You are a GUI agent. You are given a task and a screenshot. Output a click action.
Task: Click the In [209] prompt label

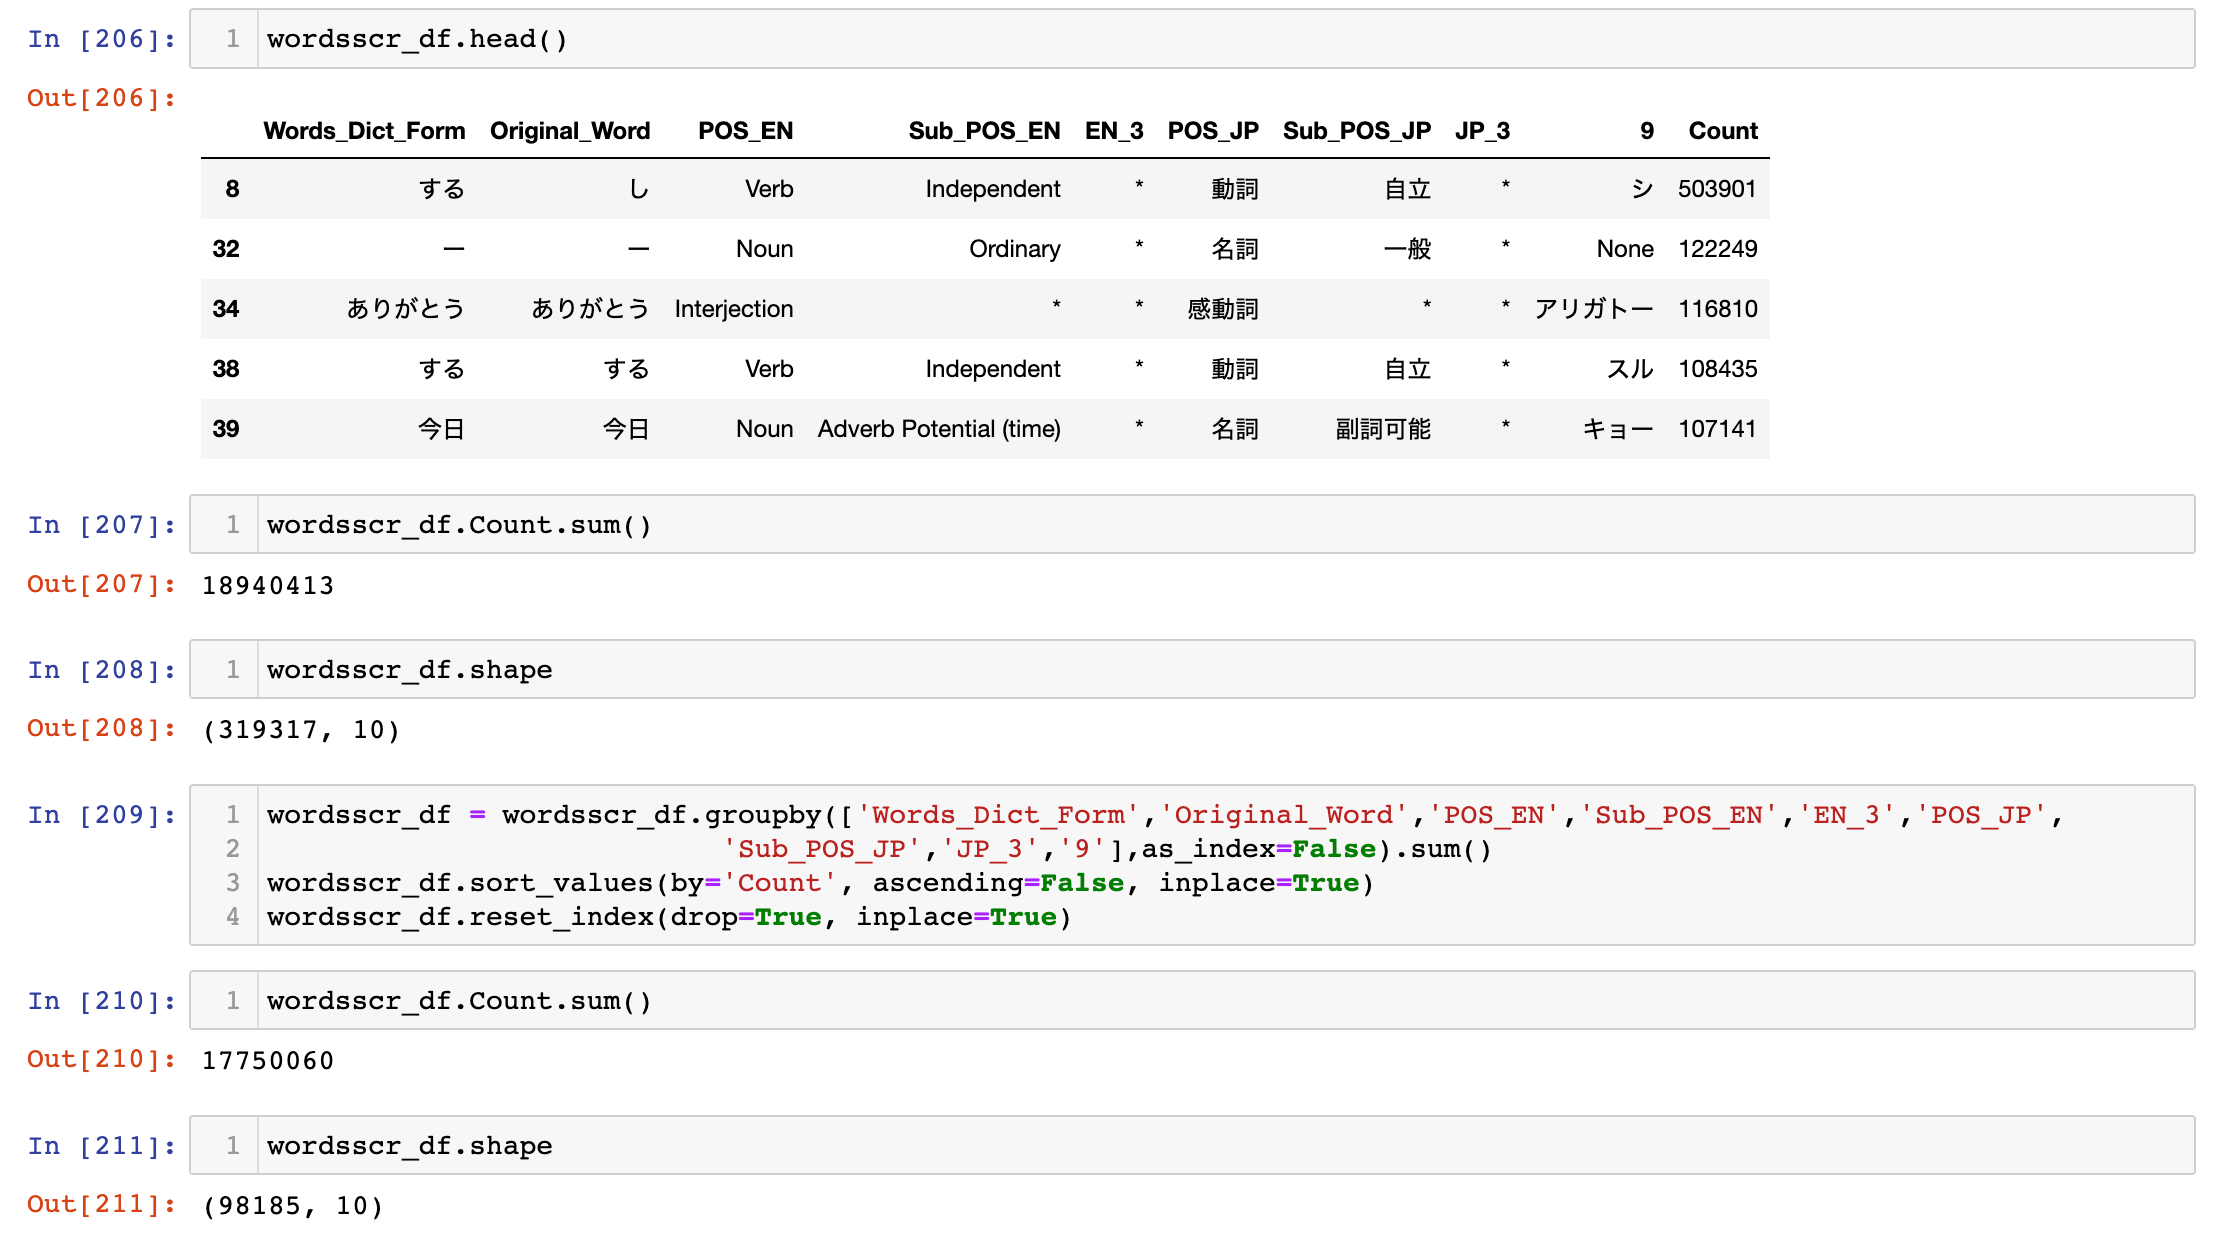[x=101, y=816]
